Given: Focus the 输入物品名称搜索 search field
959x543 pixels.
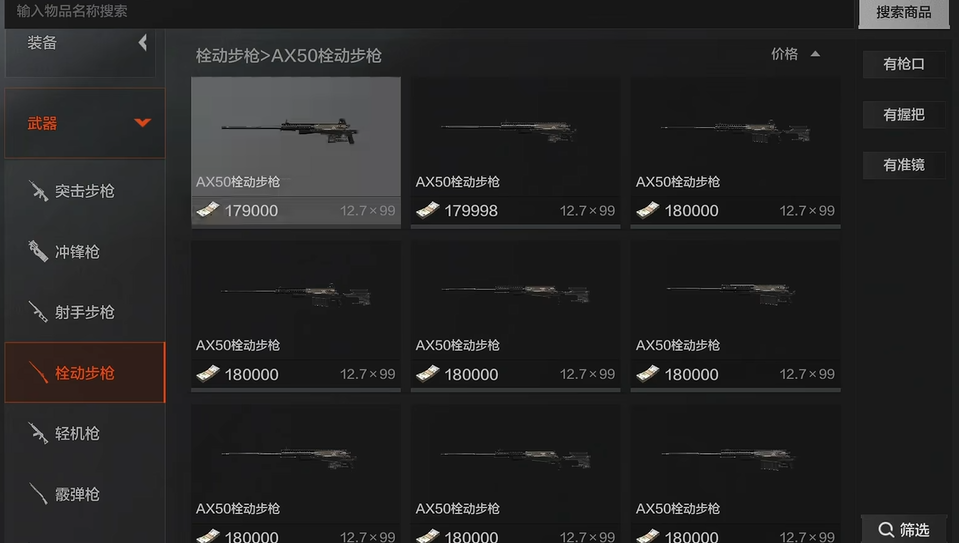Looking at the screenshot, I should coord(428,12).
